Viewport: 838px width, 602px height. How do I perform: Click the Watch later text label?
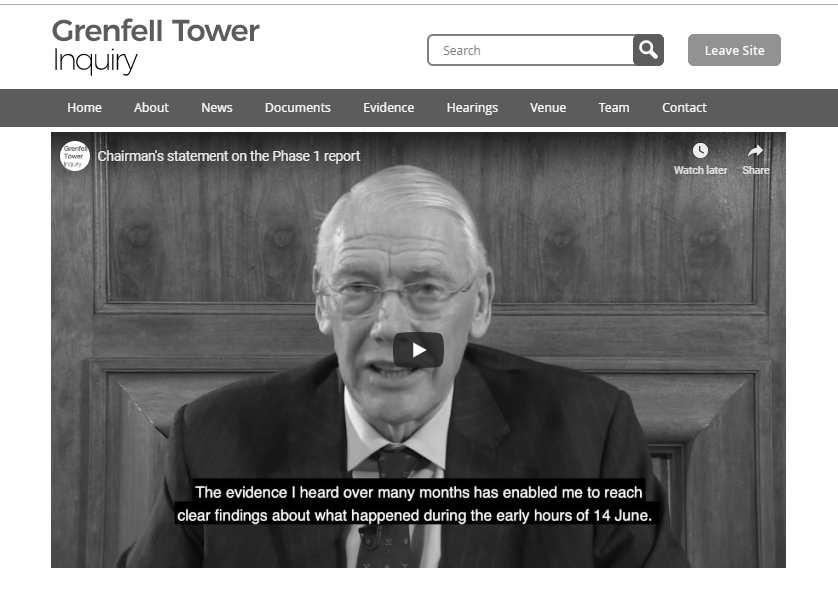(x=700, y=170)
